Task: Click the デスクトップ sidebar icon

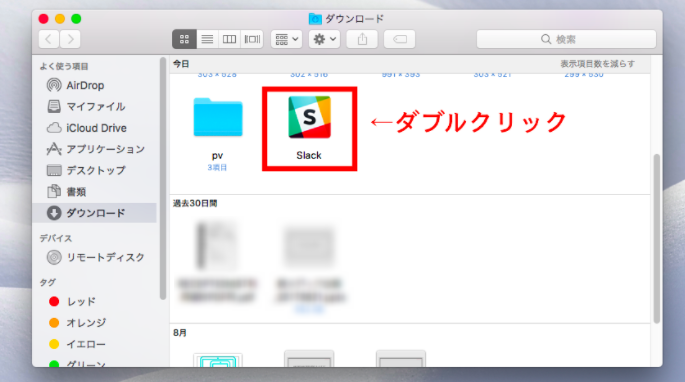Action: pyautogui.click(x=54, y=170)
